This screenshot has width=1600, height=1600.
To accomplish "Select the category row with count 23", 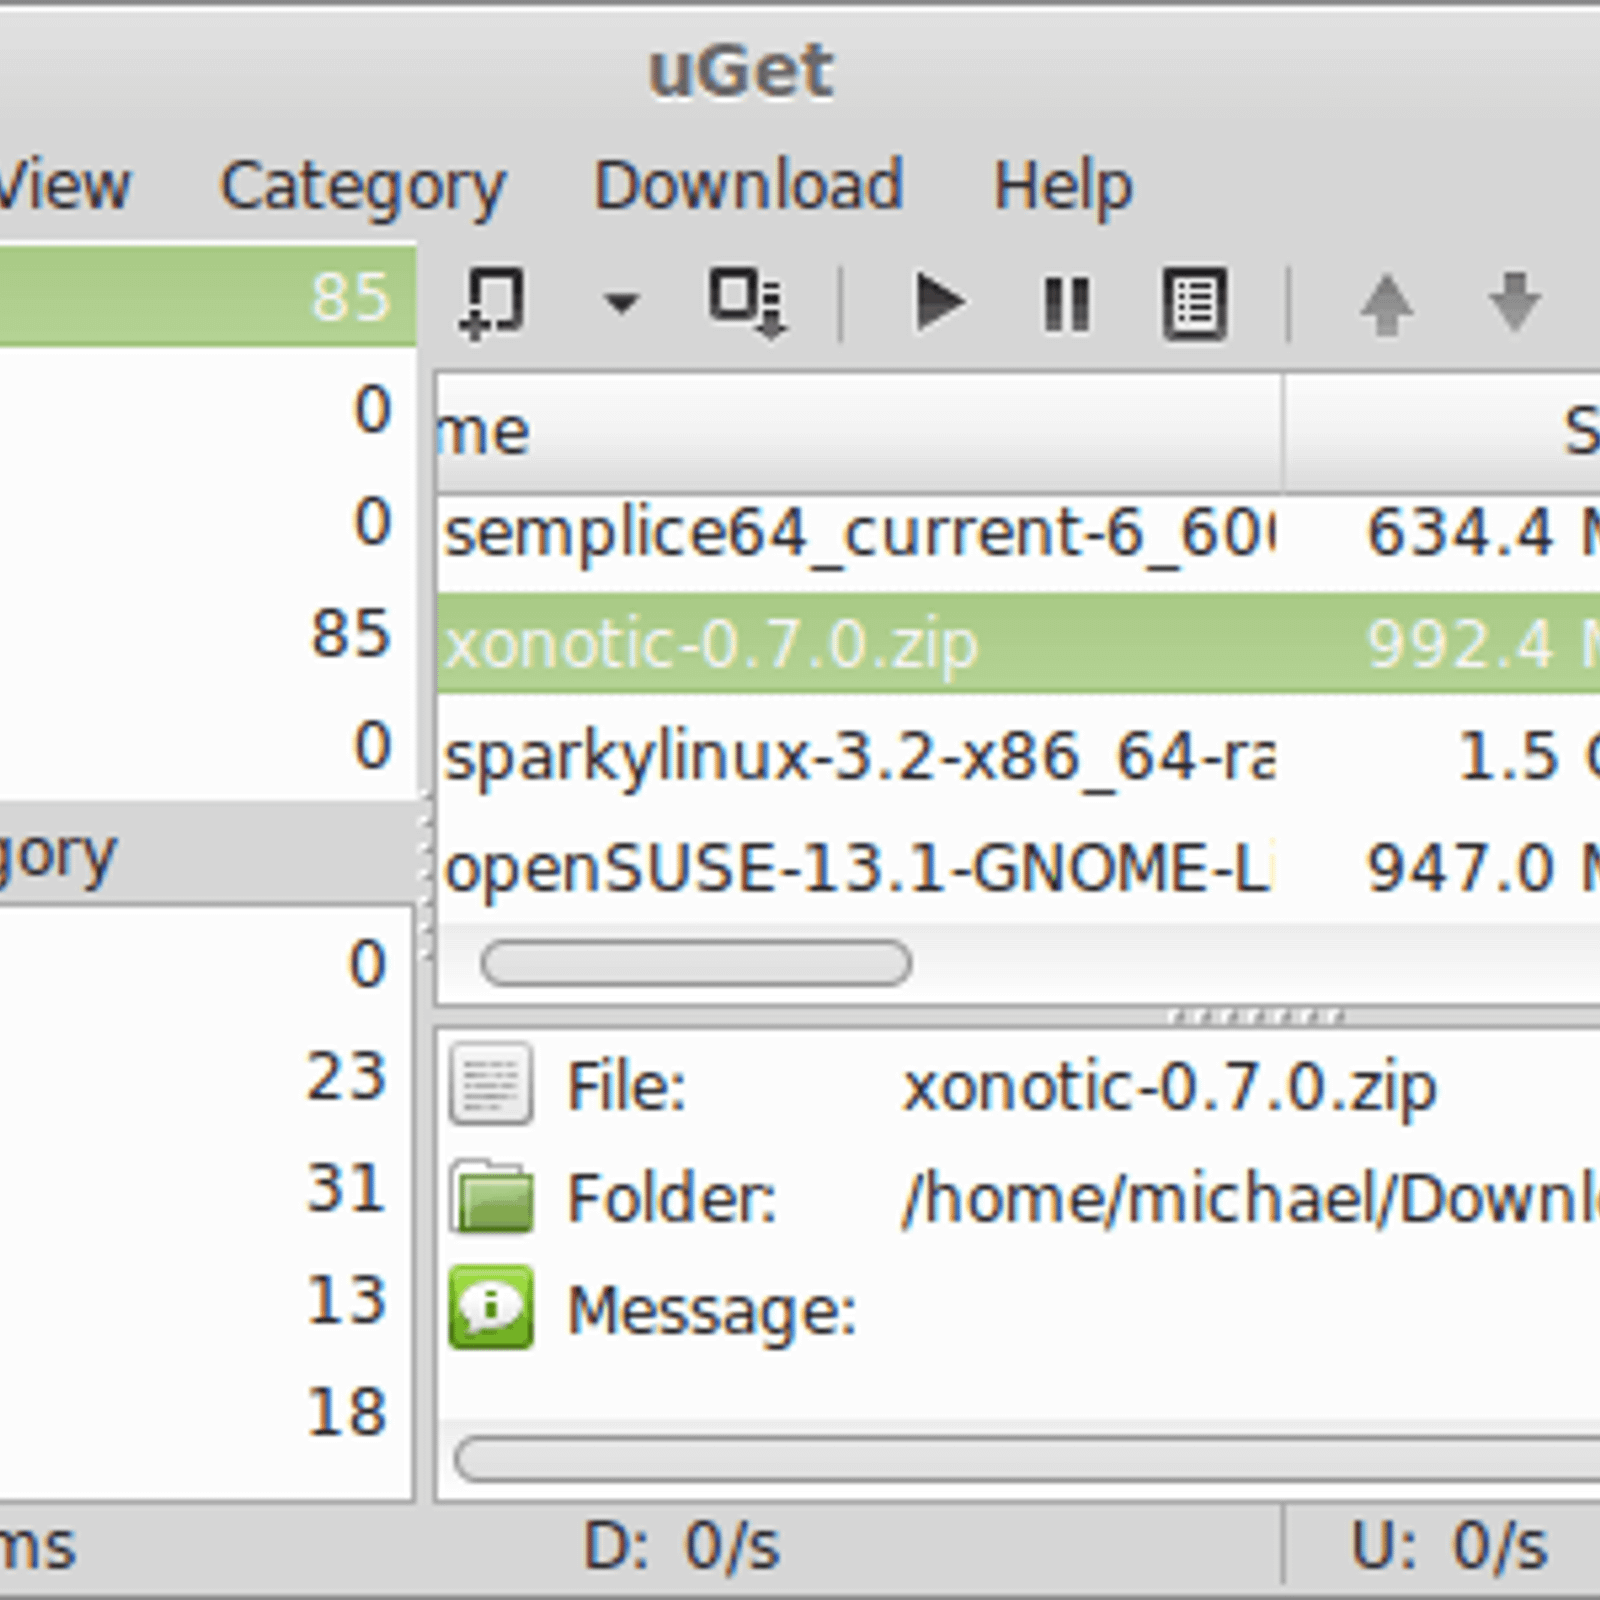I will pyautogui.click(x=206, y=1076).
